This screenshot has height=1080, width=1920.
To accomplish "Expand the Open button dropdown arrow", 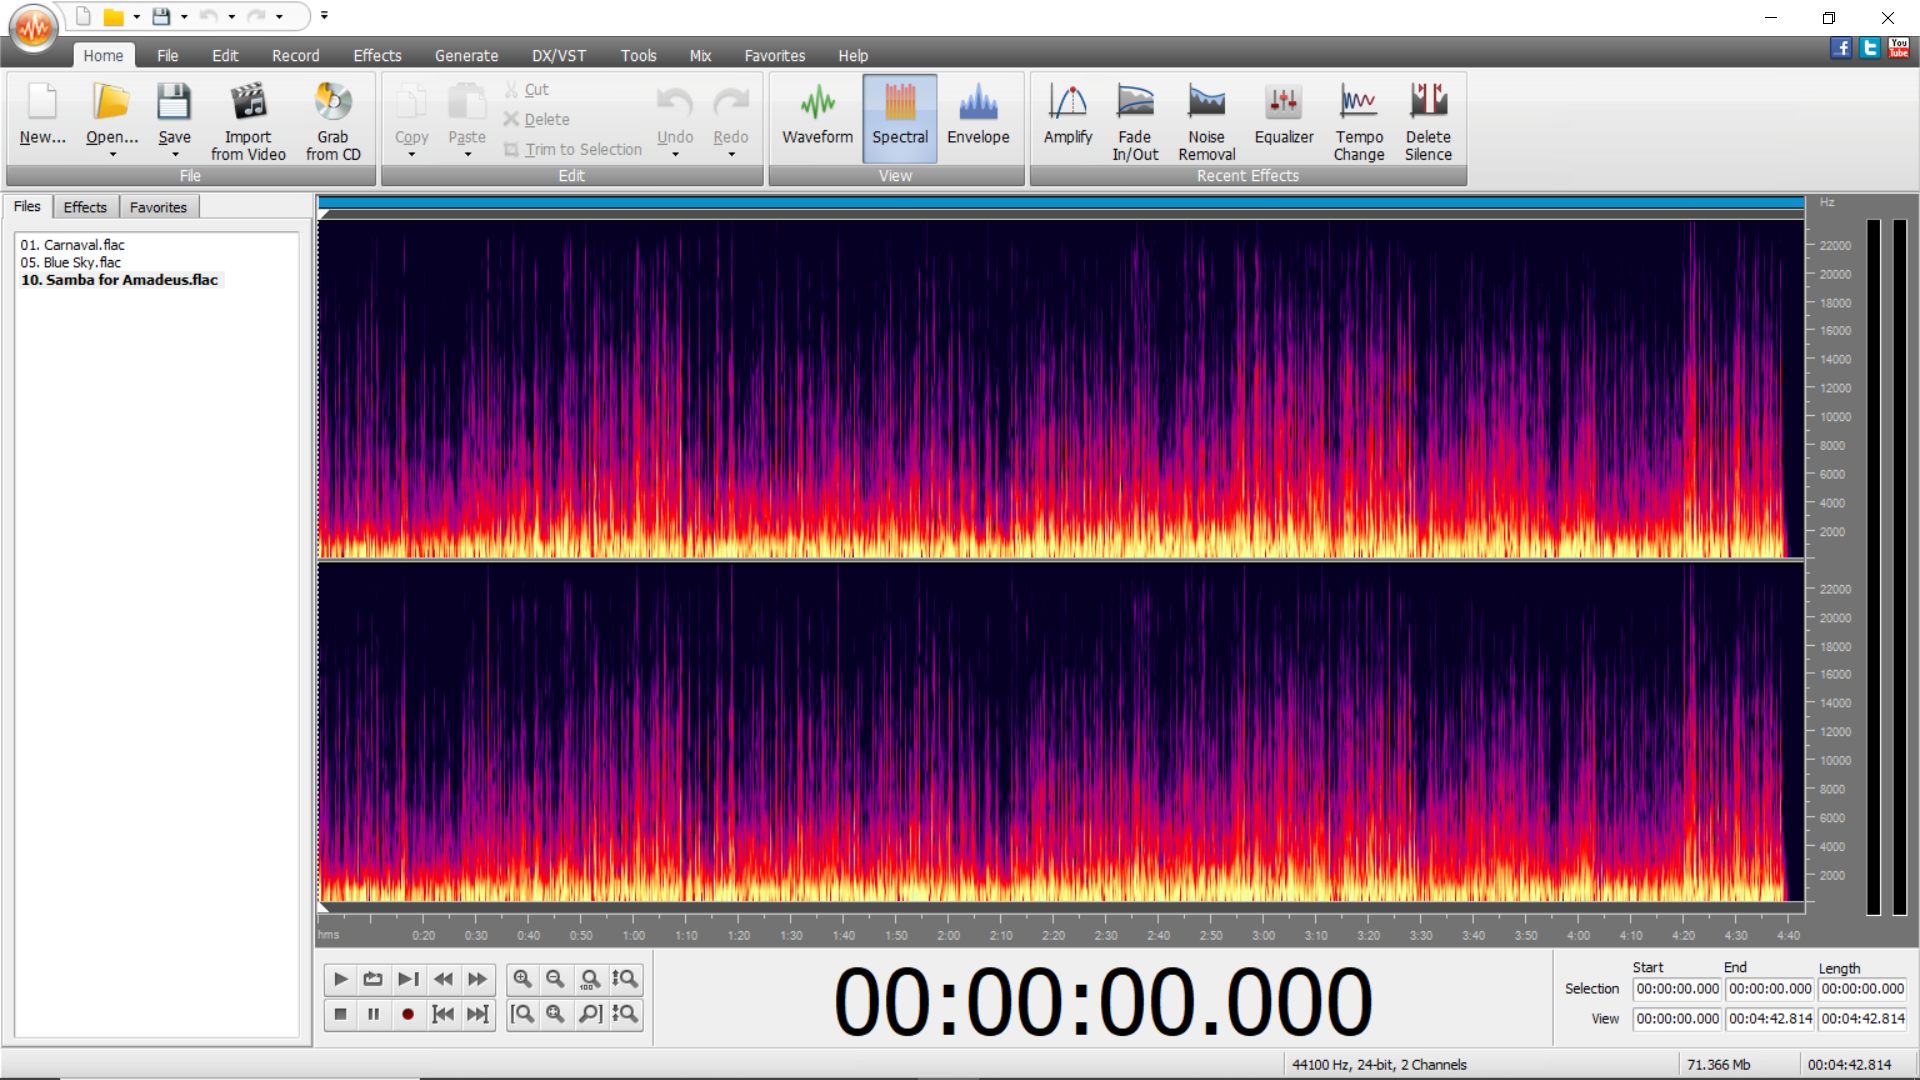I will point(112,155).
